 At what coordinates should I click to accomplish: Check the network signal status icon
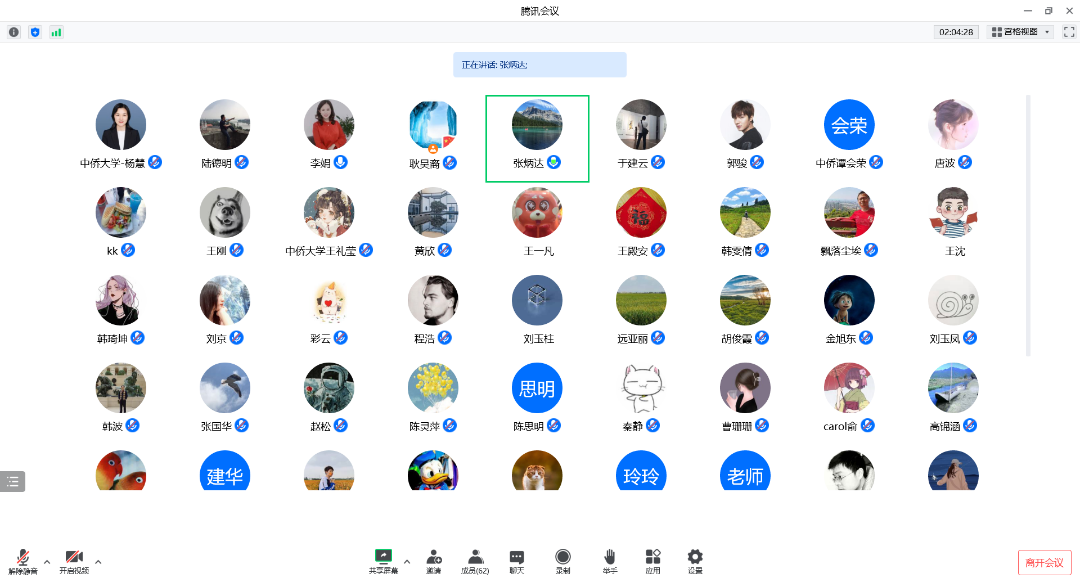click(56, 32)
